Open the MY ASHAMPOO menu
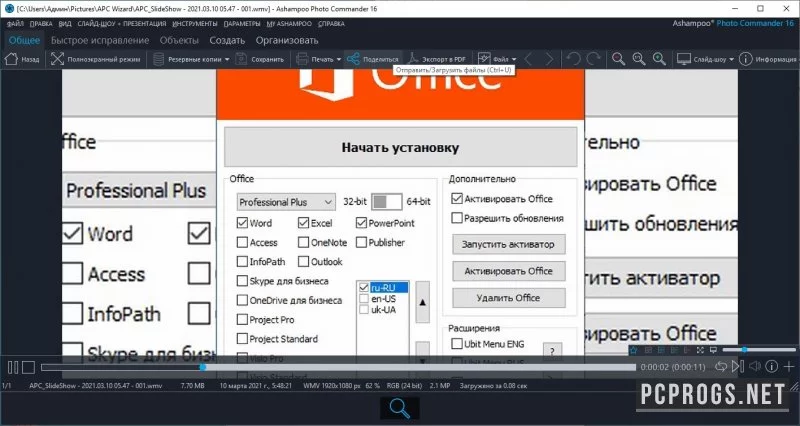Image resolution: width=800 pixels, height=426 pixels. tap(289, 24)
